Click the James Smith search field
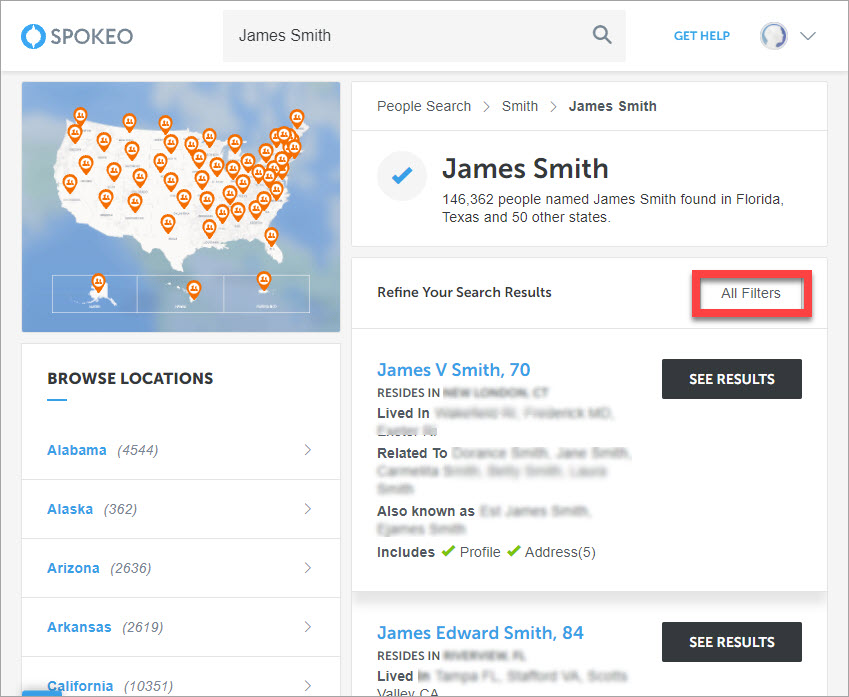The width and height of the screenshot is (849, 697). (x=424, y=36)
